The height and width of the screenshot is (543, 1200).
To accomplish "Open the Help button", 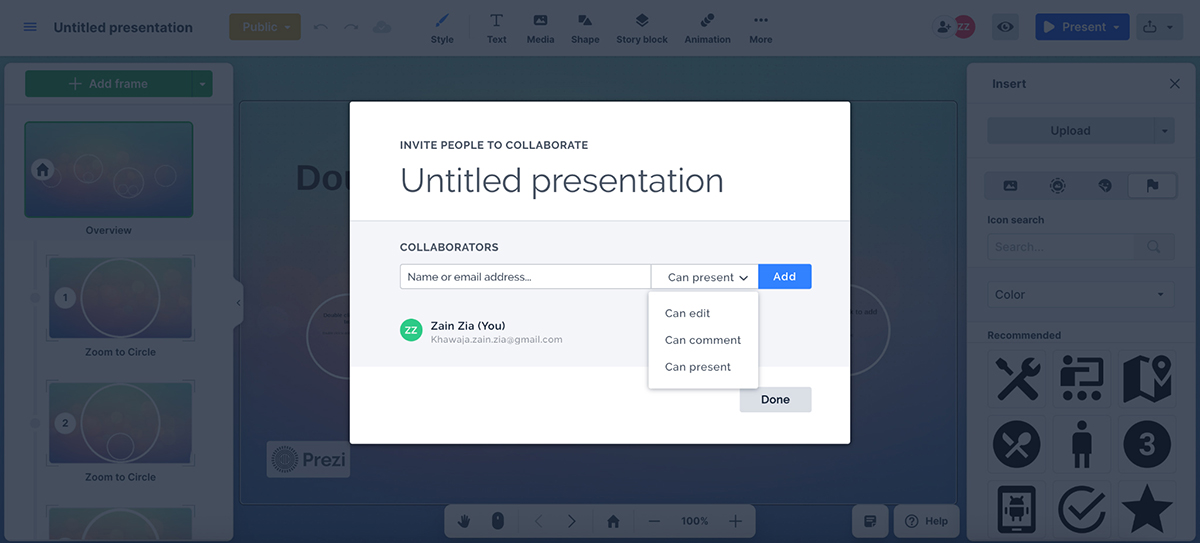I will coord(927,521).
